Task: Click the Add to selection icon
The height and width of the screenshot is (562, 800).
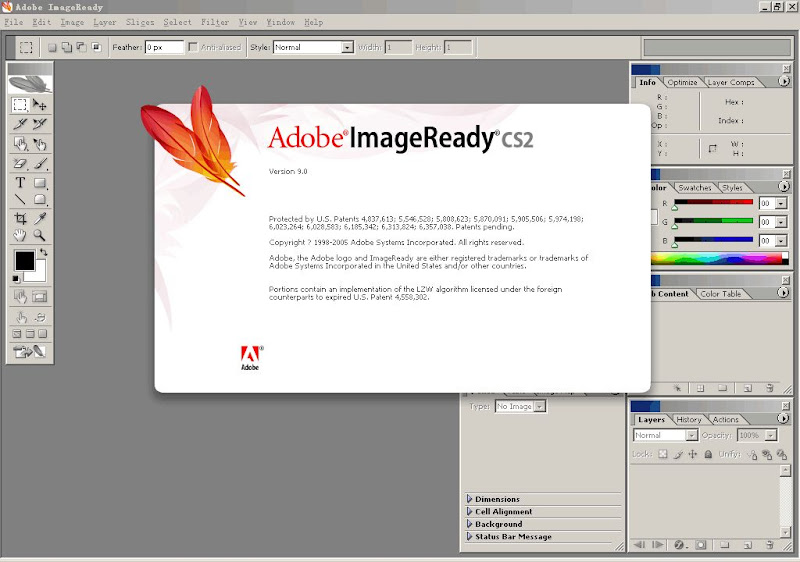Action: pyautogui.click(x=66, y=47)
